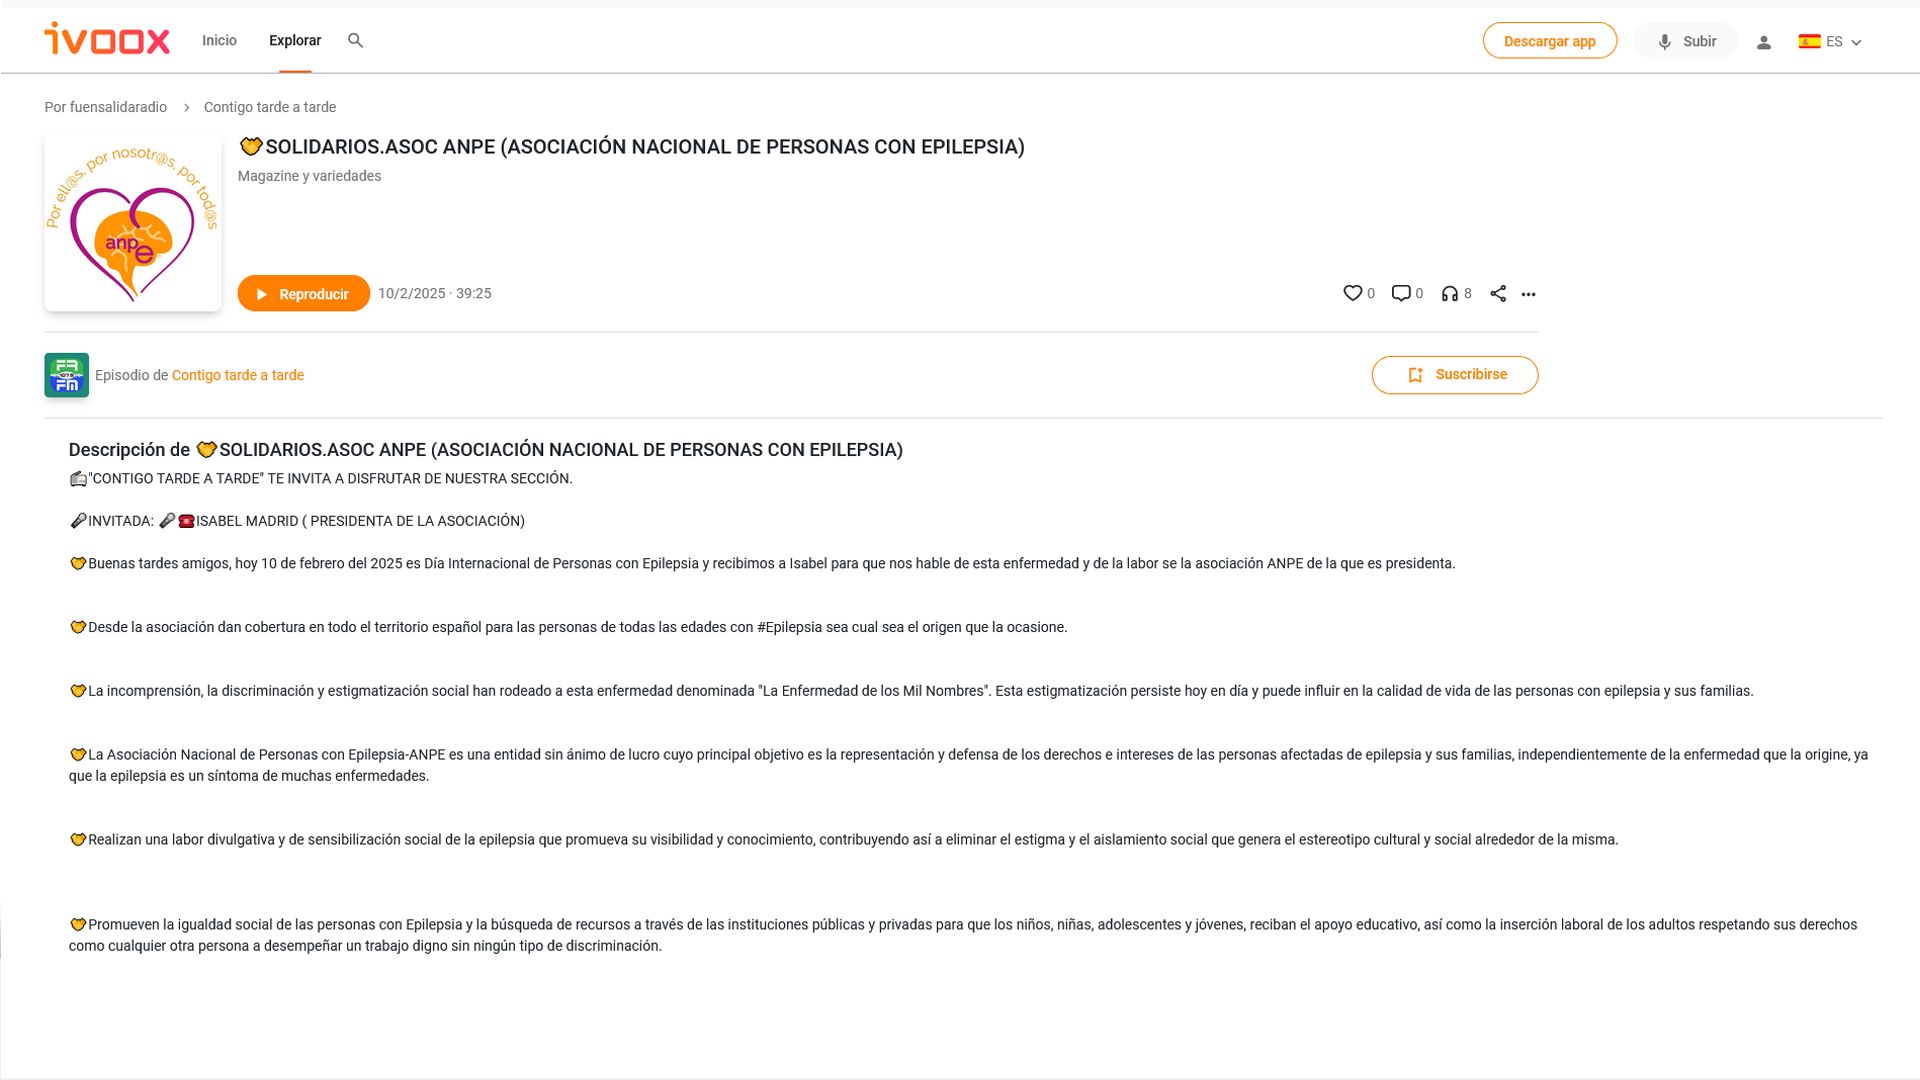
Task: Click the Magazine y variedades category
Action: coord(309,176)
